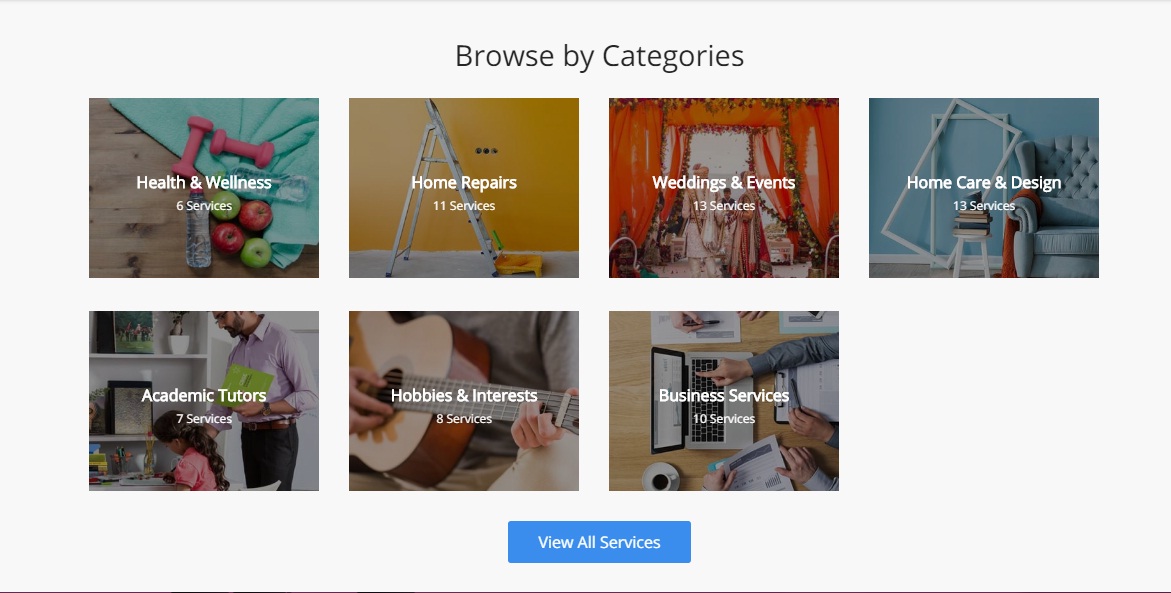Image resolution: width=1171 pixels, height=593 pixels.
Task: Click the Academic Tutors title link
Action: (x=204, y=395)
